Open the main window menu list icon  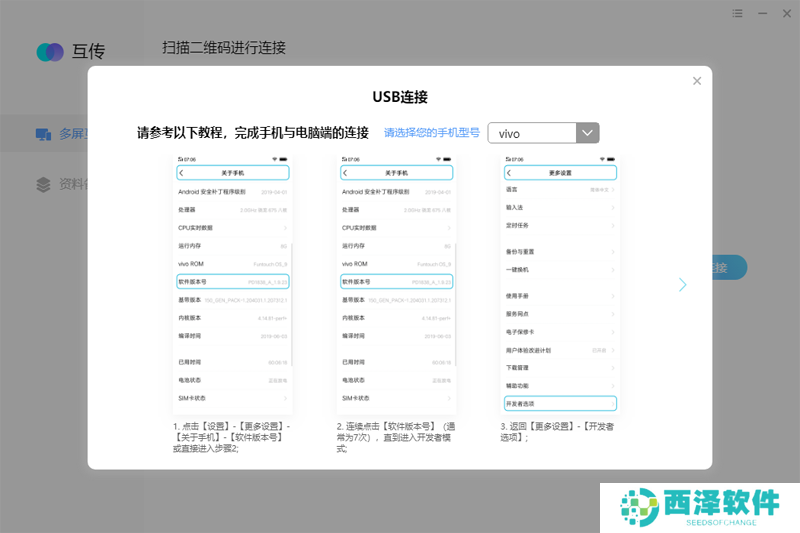737,13
